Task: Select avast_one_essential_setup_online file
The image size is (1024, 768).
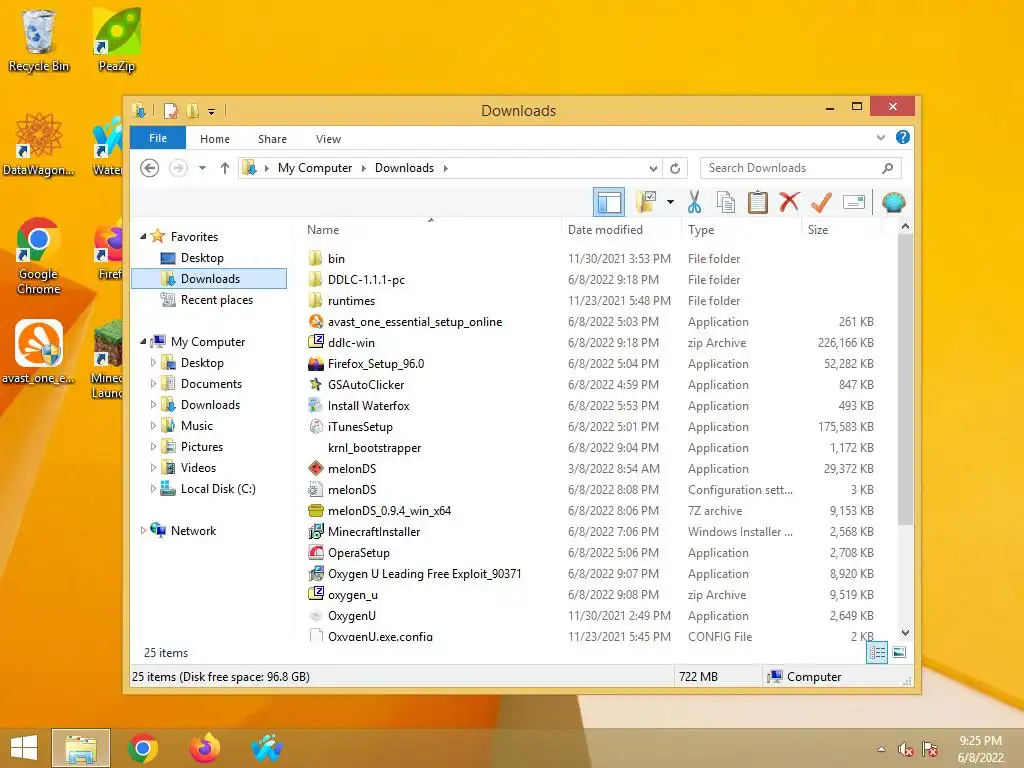Action: (x=415, y=321)
